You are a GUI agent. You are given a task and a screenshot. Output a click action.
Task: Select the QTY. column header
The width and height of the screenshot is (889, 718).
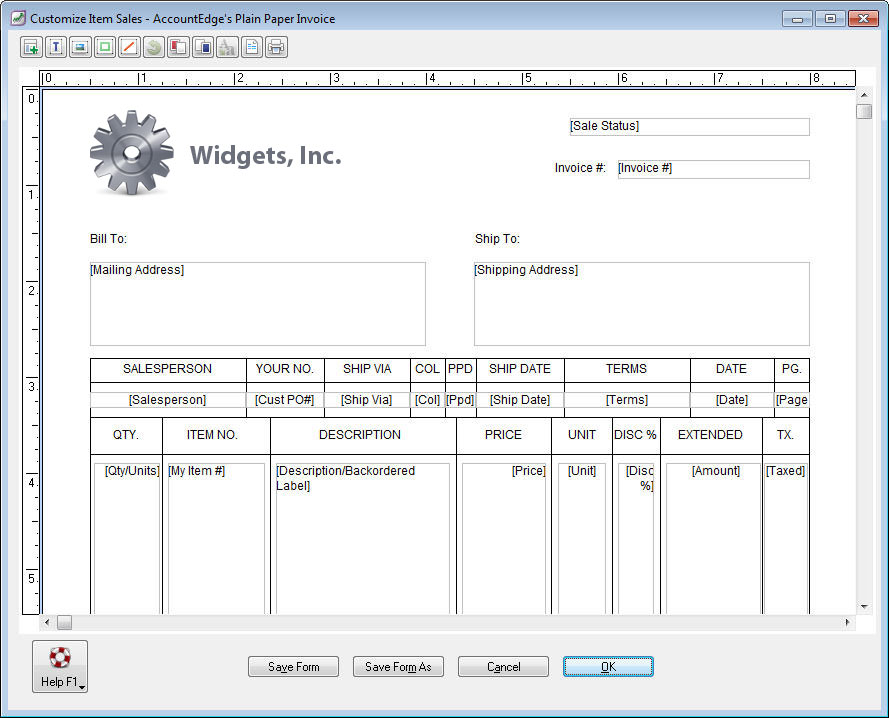(126, 435)
